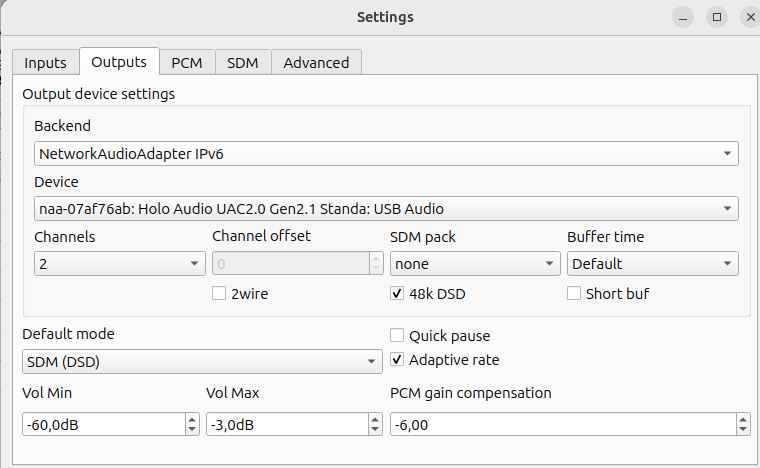The width and height of the screenshot is (760, 468).
Task: Disable the 48k DSD checkbox
Action: (397, 294)
